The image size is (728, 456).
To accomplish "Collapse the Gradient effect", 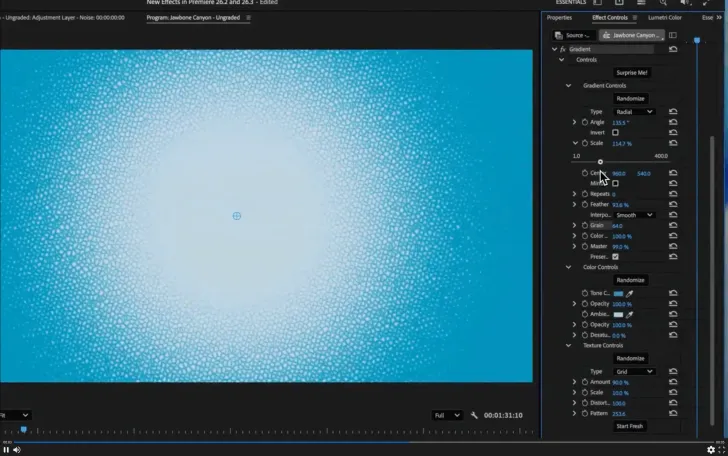I will click(x=554, y=49).
